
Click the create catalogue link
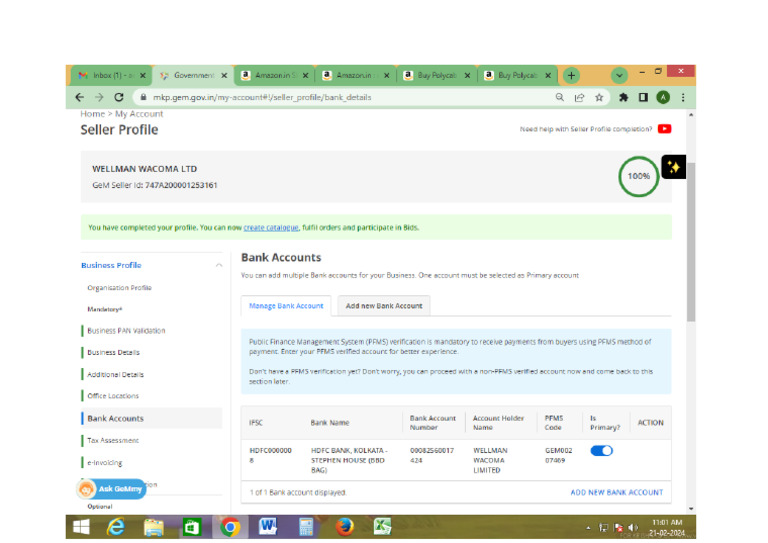[x=271, y=228]
